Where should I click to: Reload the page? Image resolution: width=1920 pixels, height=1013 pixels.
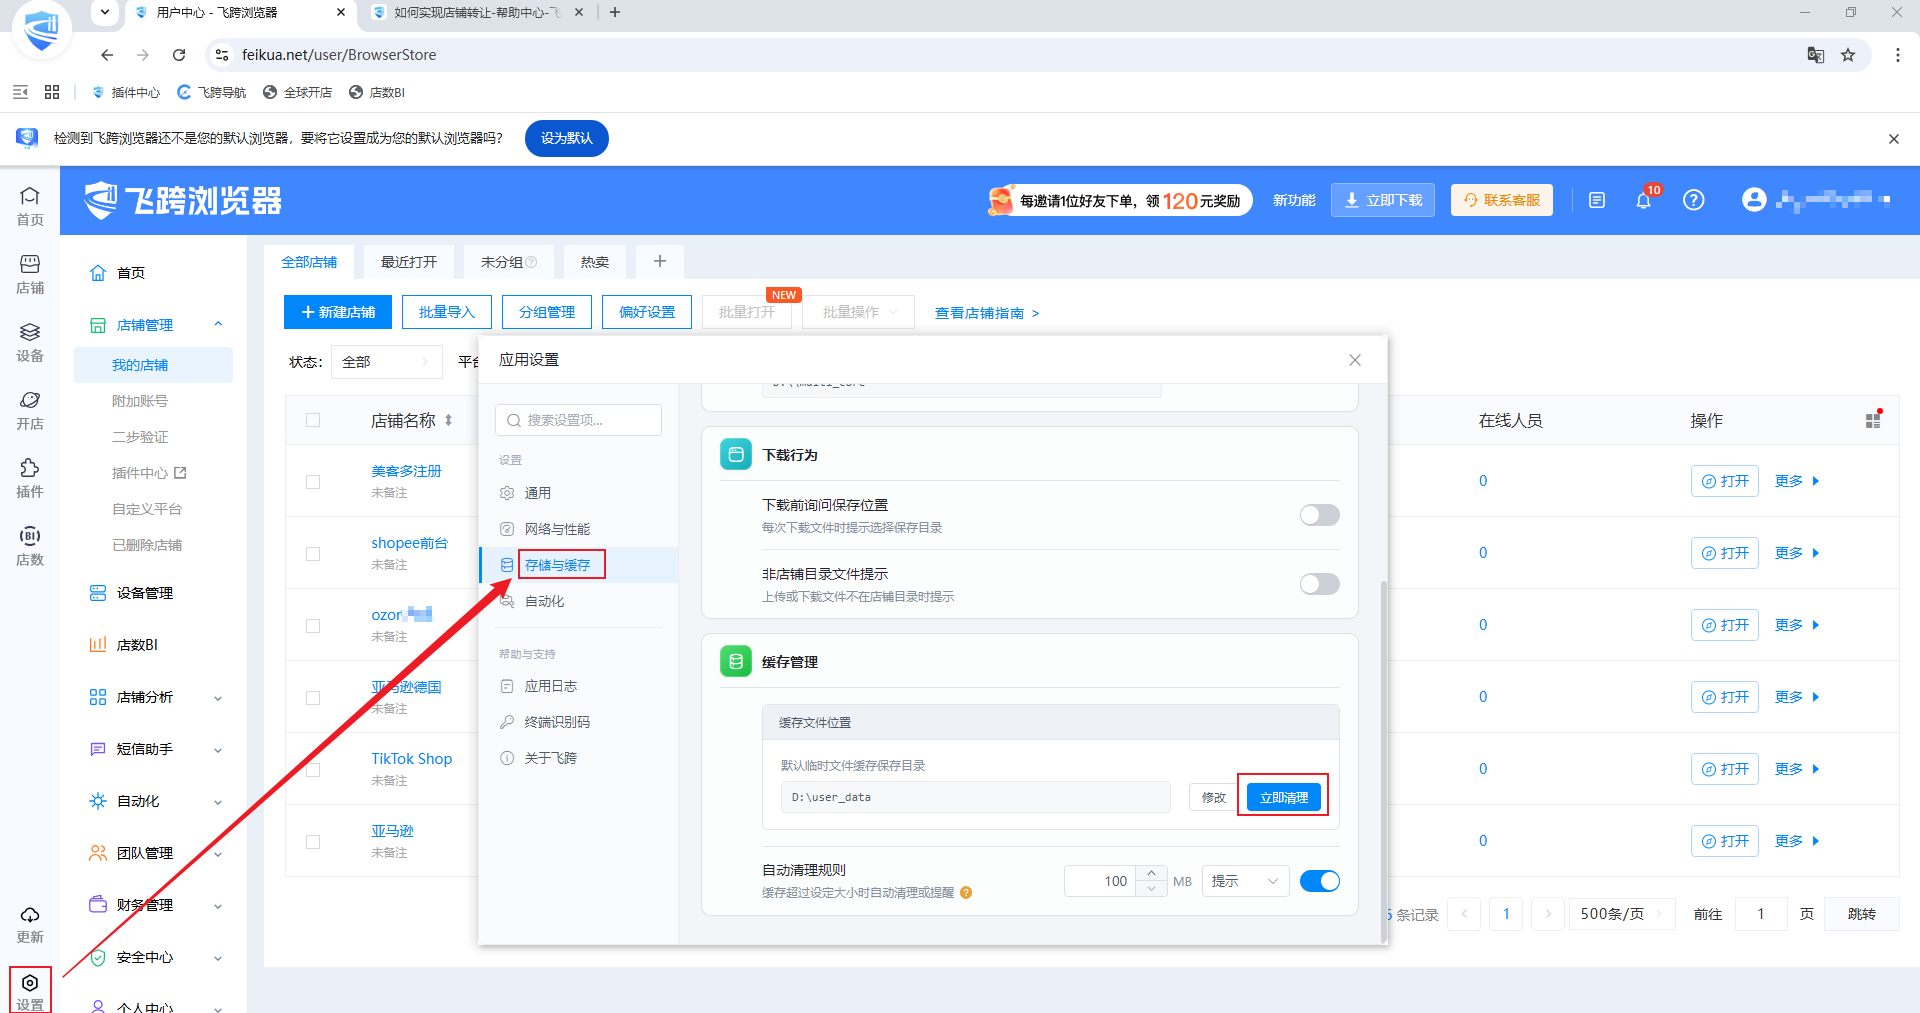click(x=179, y=55)
